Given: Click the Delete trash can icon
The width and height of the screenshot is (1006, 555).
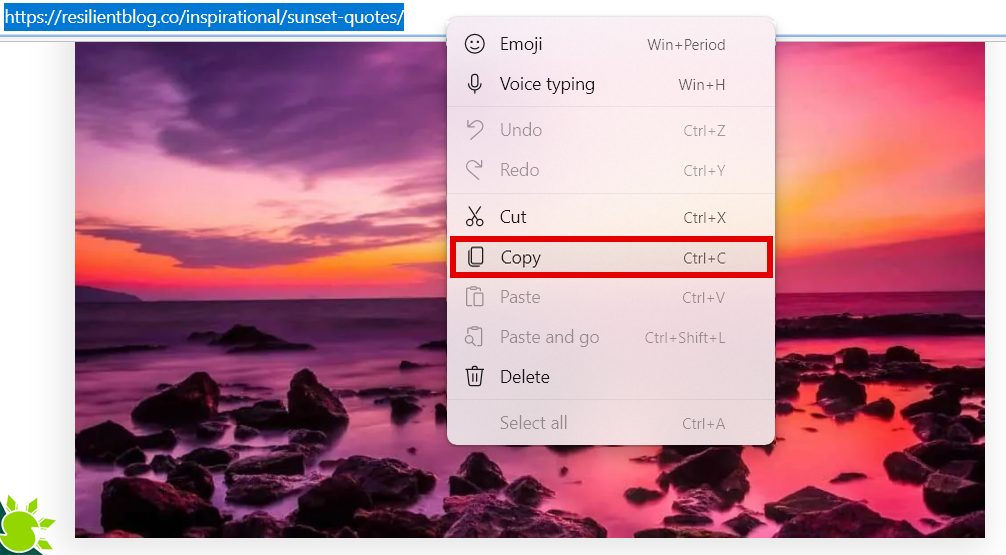Looking at the screenshot, I should (475, 377).
